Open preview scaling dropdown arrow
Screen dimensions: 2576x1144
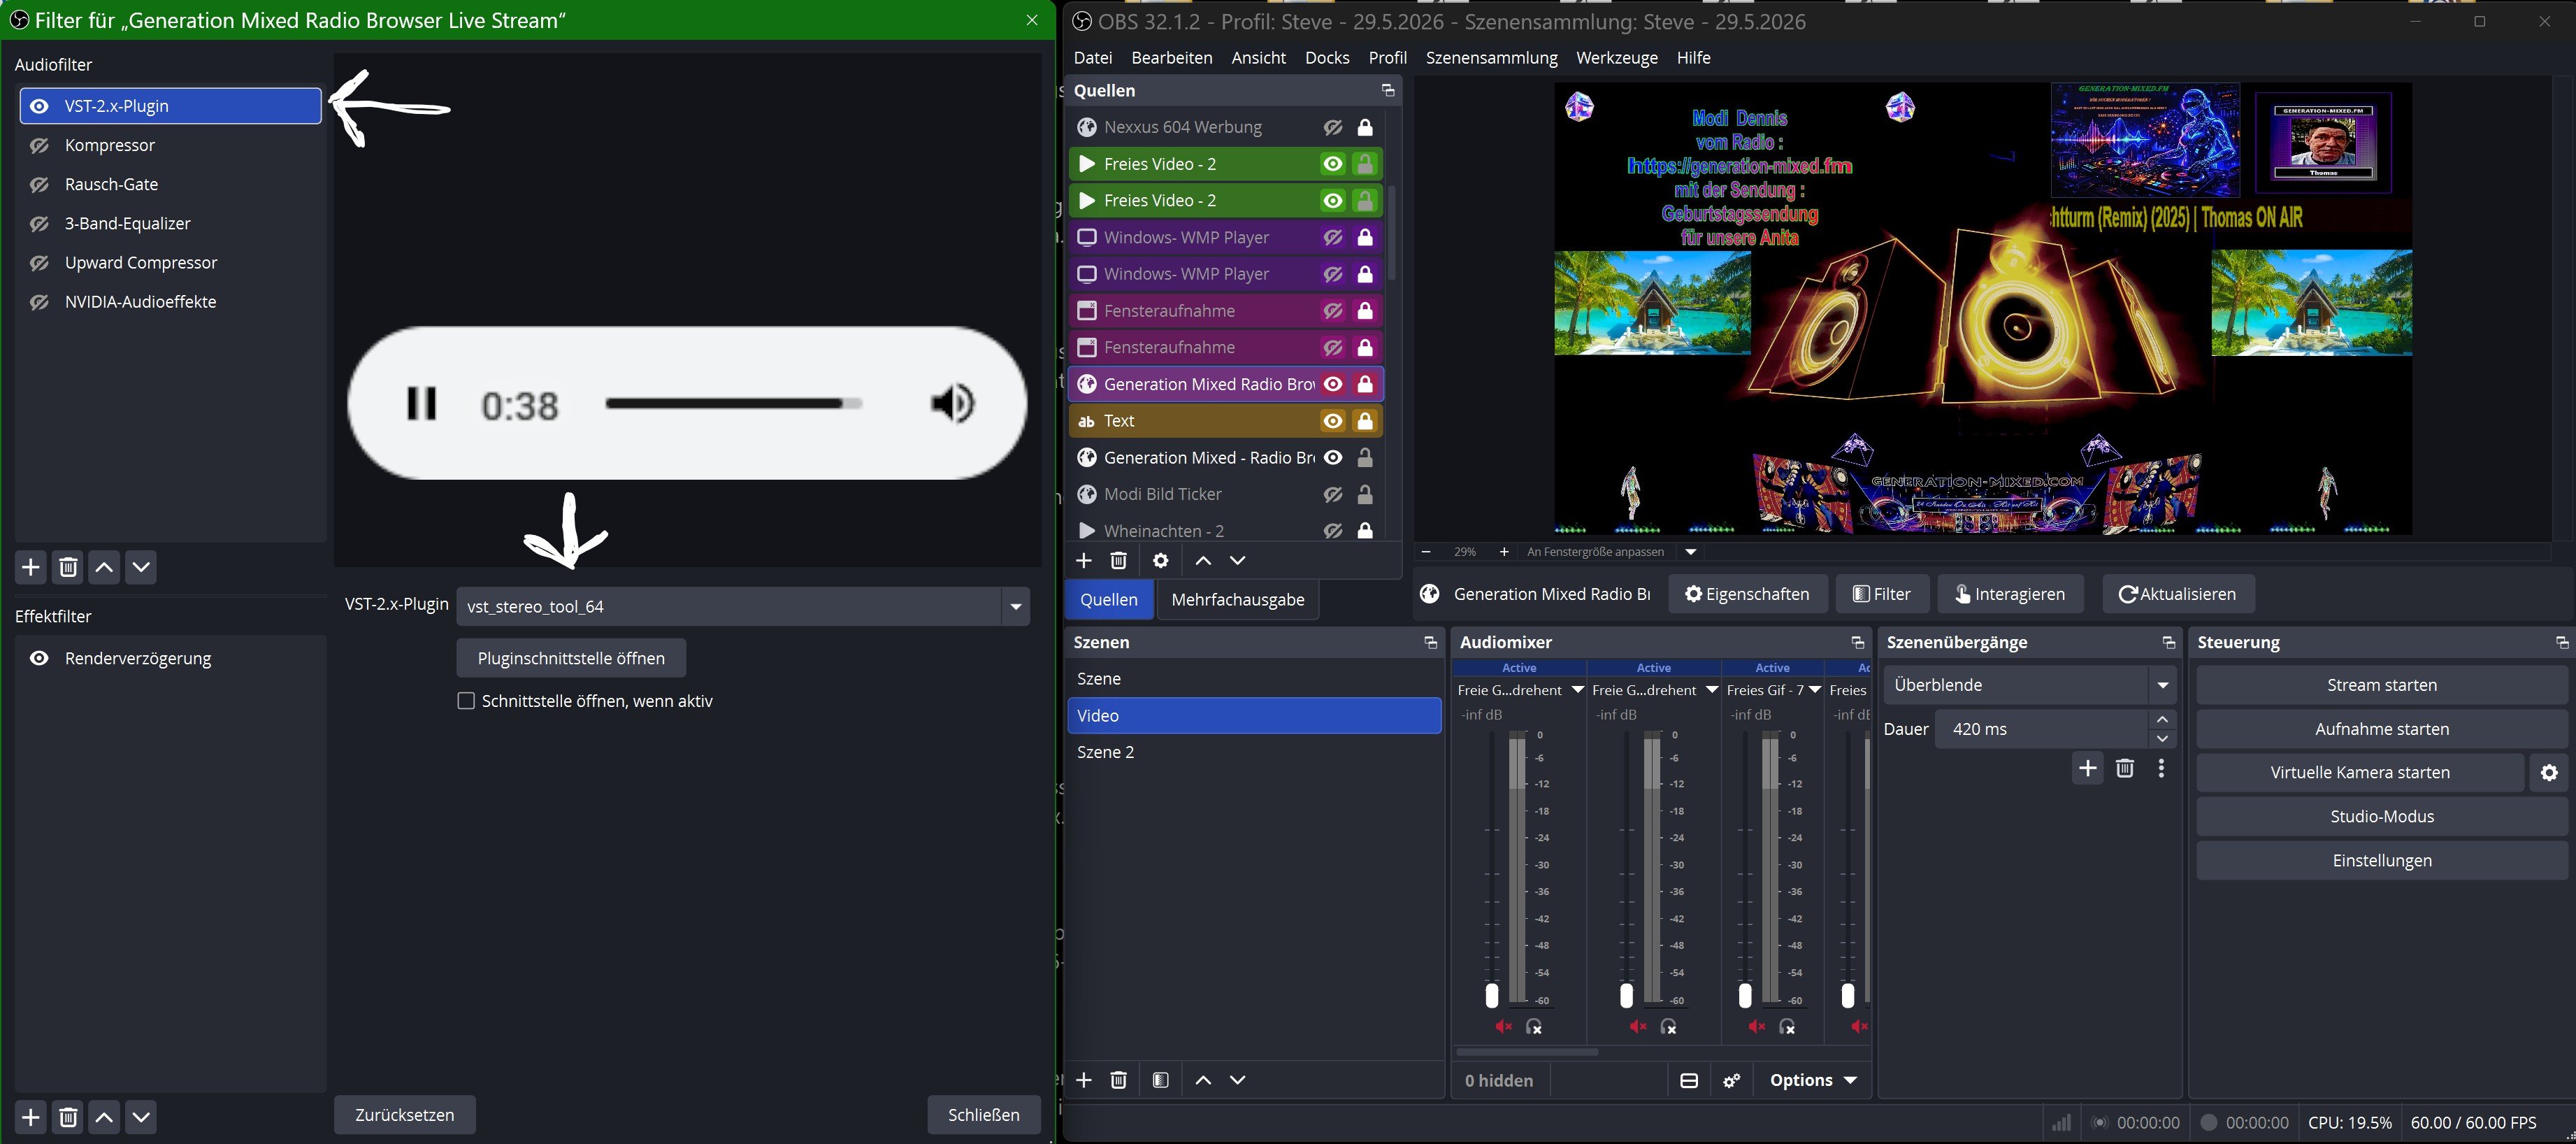click(1691, 552)
